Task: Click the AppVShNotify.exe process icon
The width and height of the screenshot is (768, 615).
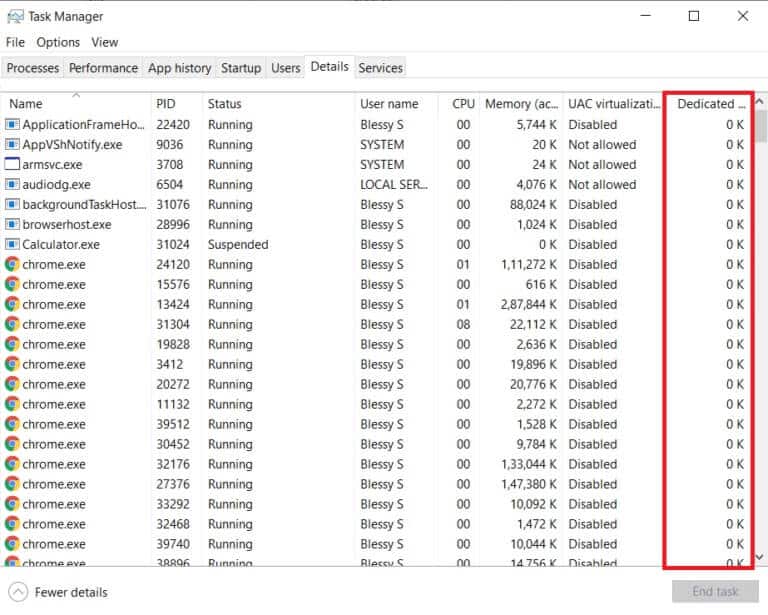Action: pos(12,145)
